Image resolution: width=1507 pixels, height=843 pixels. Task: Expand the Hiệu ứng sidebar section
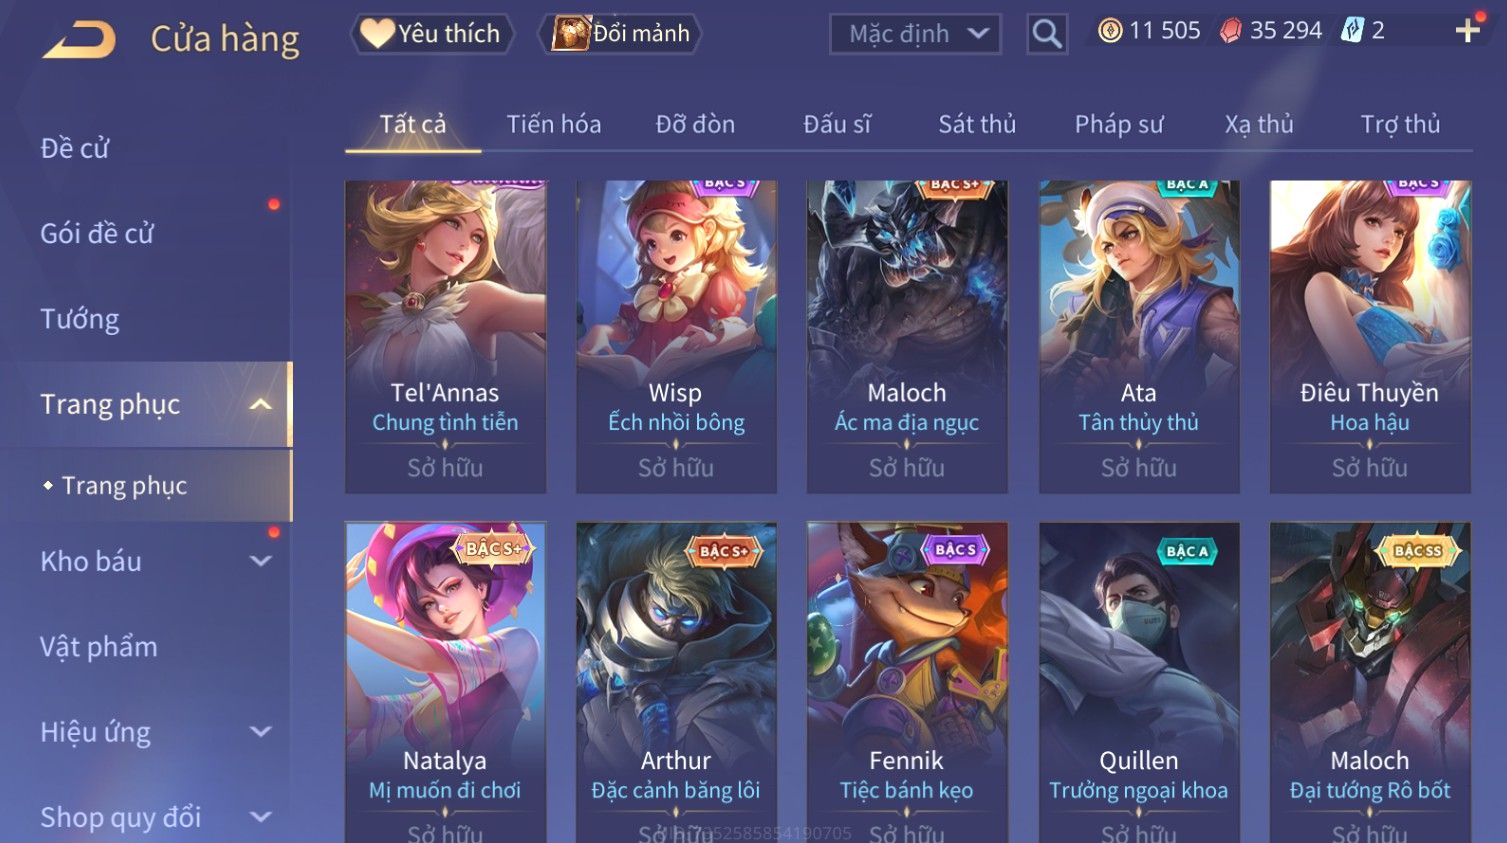pos(260,732)
